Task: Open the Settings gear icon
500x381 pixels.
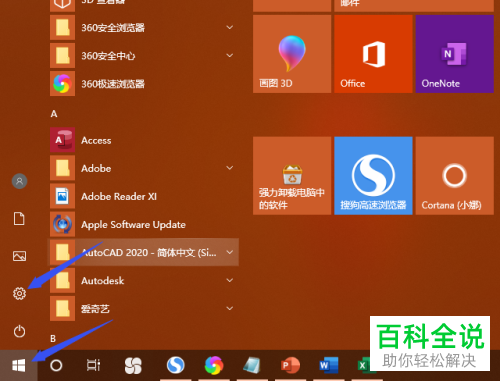Action: coord(19,294)
